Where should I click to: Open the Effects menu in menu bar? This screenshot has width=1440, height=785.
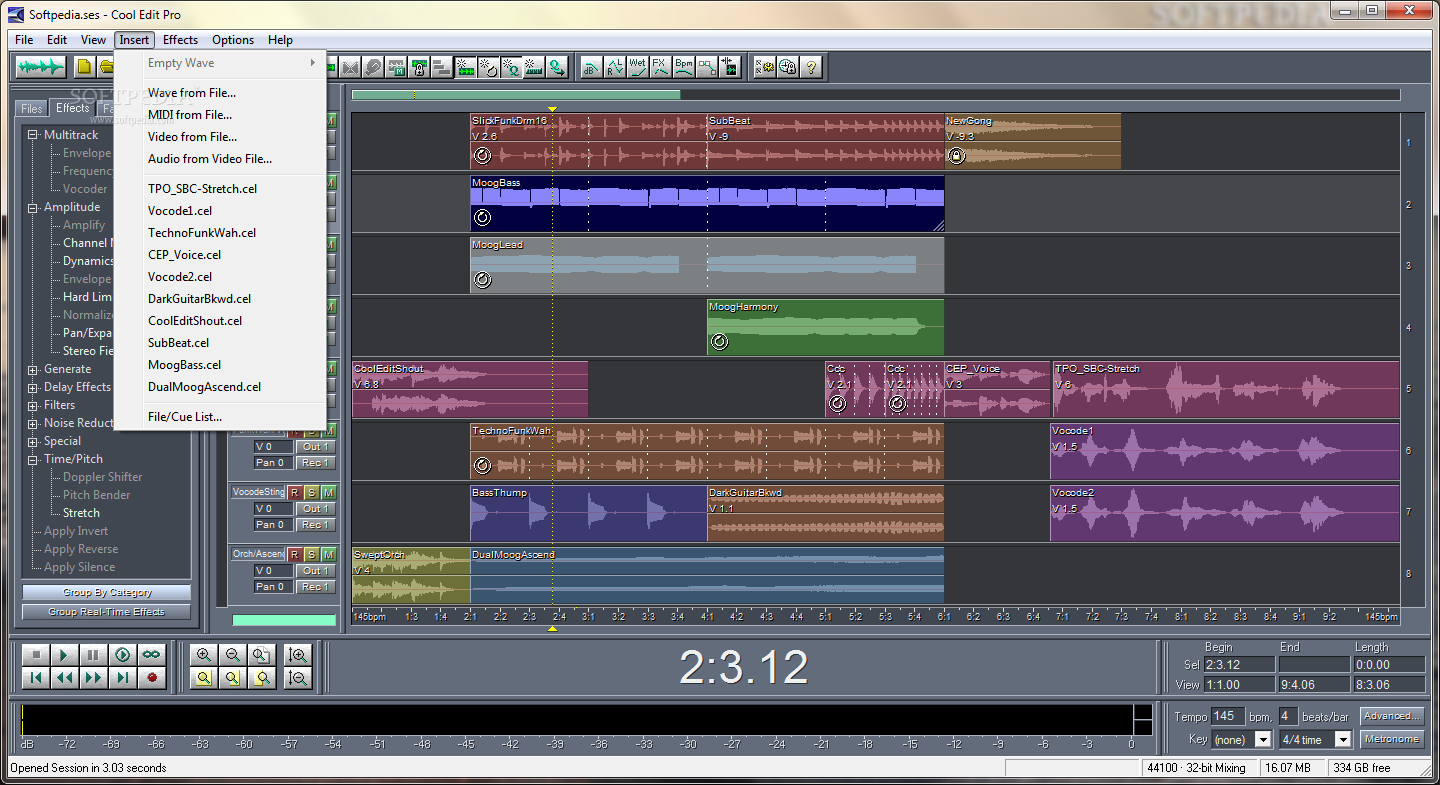pyautogui.click(x=180, y=40)
